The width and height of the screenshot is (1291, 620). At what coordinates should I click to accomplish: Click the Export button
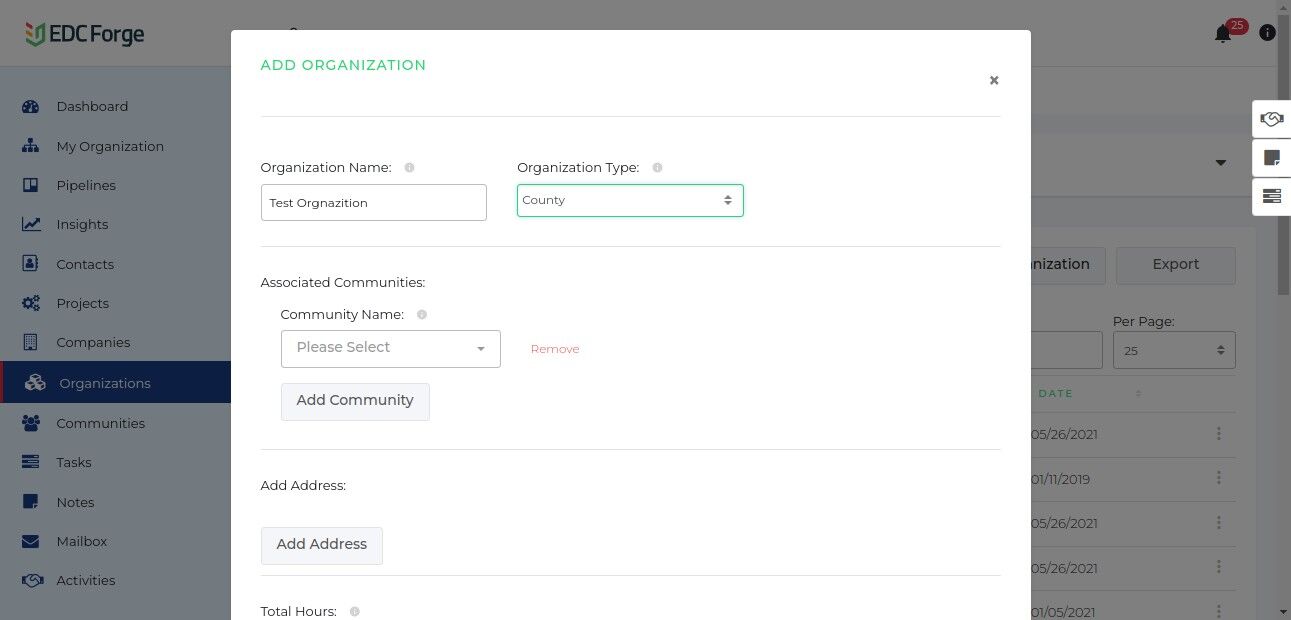click(x=1176, y=265)
